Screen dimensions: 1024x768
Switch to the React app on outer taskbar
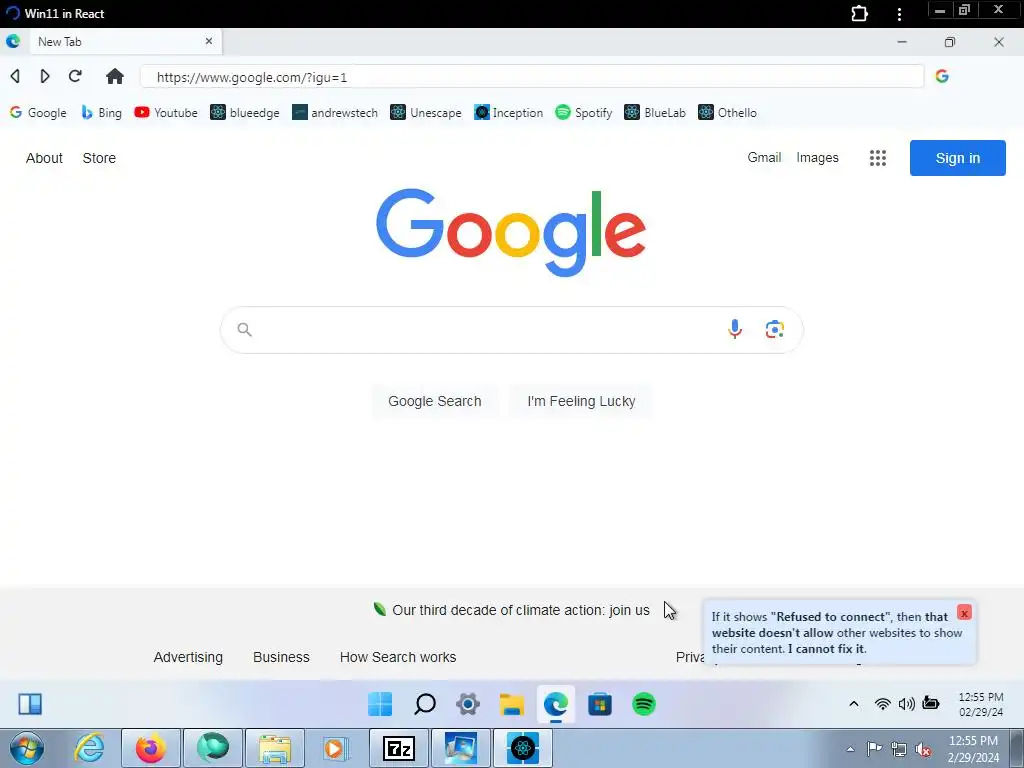(522, 748)
